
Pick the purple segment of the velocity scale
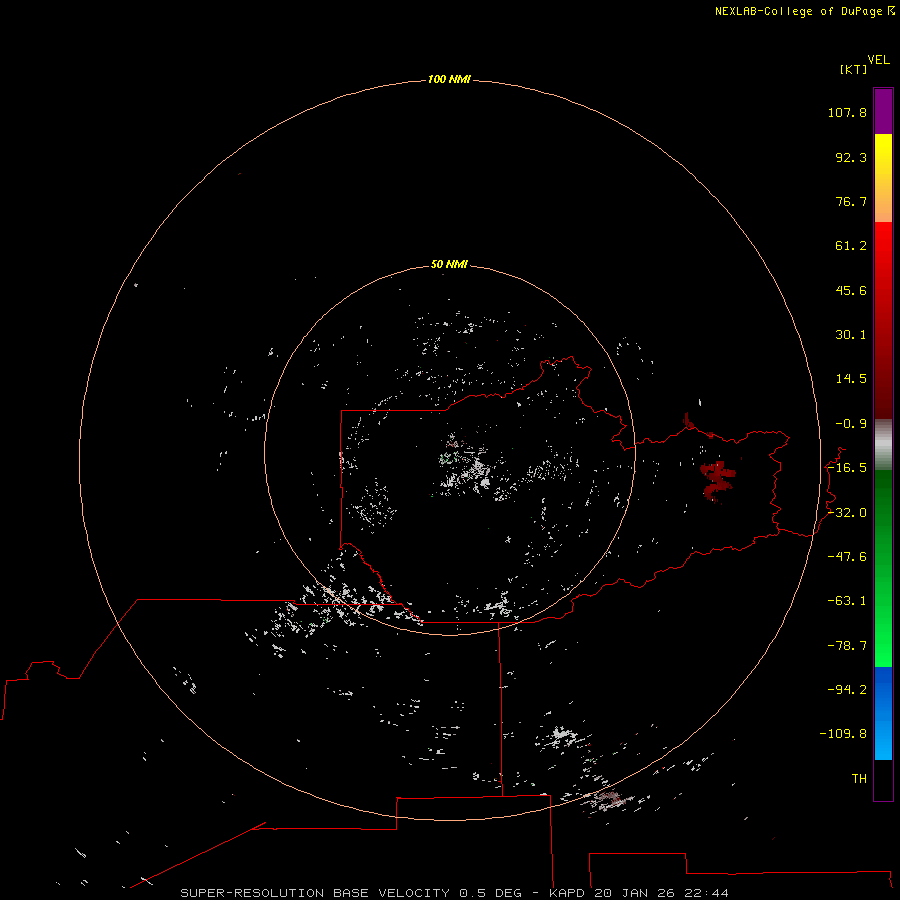click(x=883, y=111)
